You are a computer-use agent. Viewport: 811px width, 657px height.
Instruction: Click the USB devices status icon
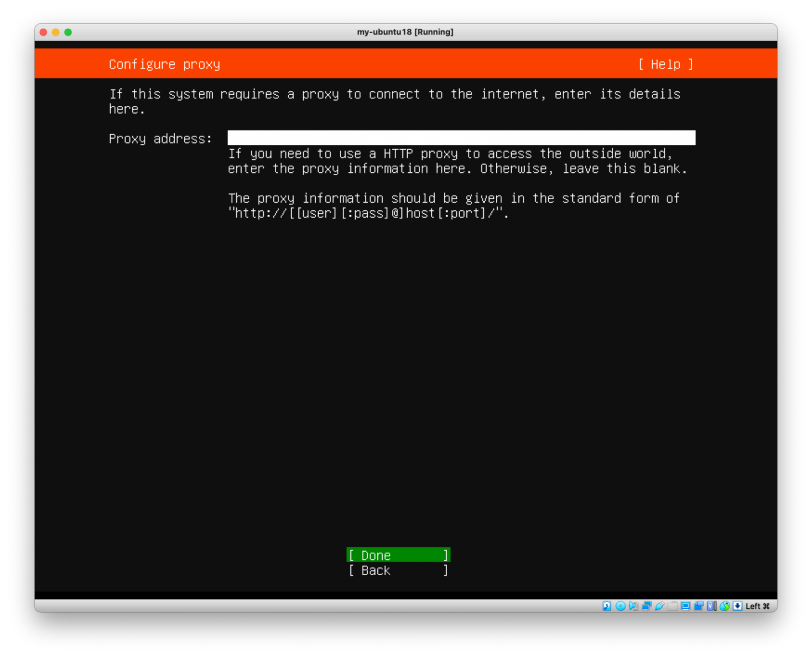coord(660,606)
